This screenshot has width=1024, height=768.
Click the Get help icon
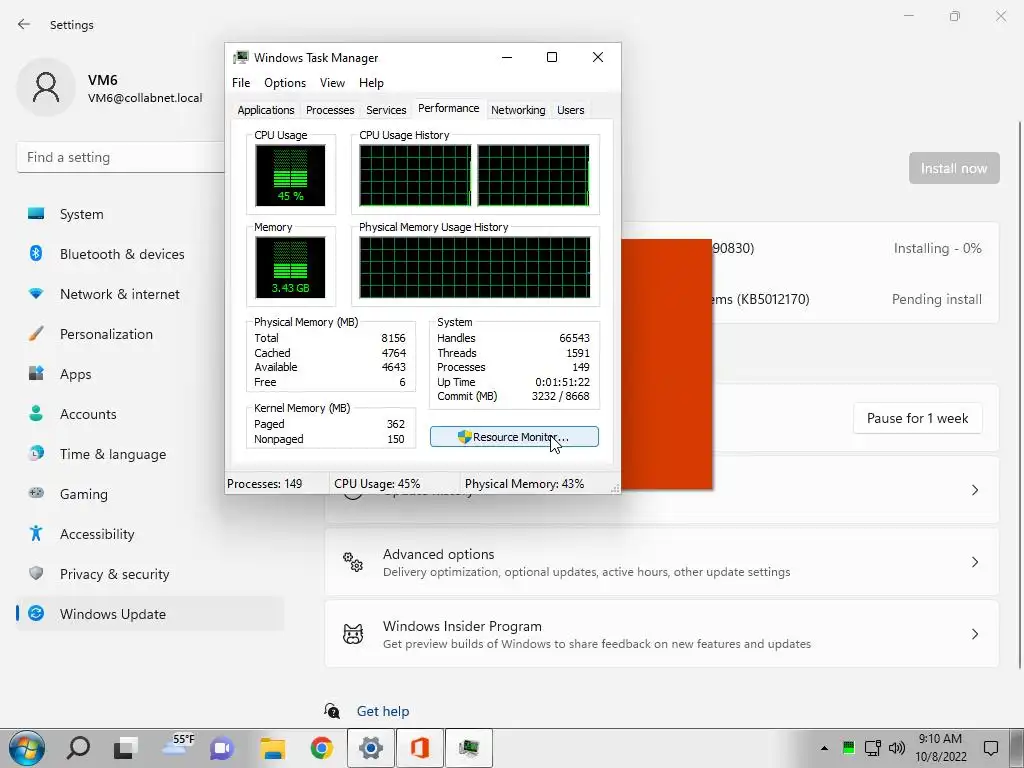tap(332, 711)
